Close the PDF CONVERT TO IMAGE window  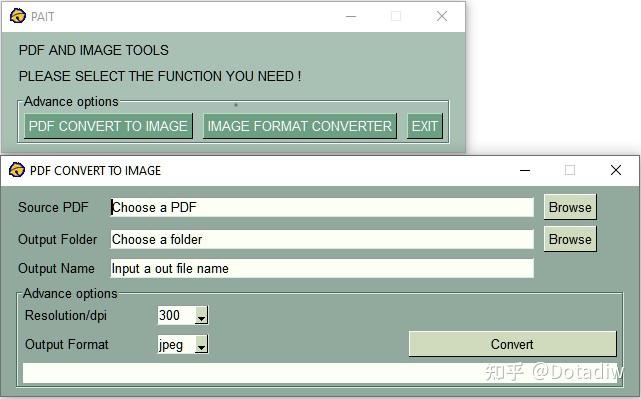pyautogui.click(x=616, y=170)
